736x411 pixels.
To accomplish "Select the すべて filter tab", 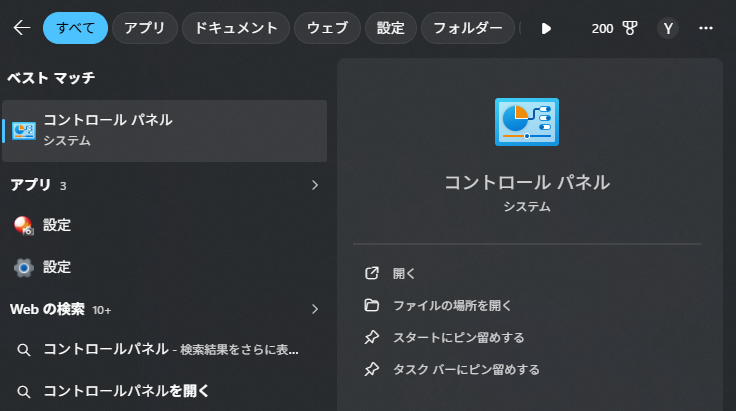I will pyautogui.click(x=75, y=28).
